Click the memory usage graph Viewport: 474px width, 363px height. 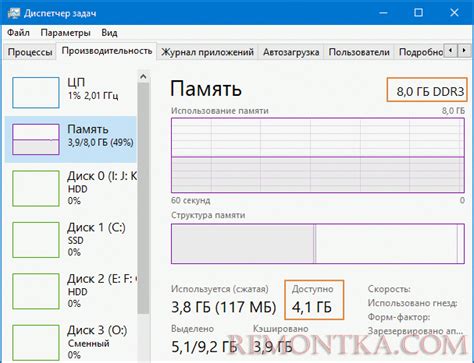pyautogui.click(x=318, y=155)
